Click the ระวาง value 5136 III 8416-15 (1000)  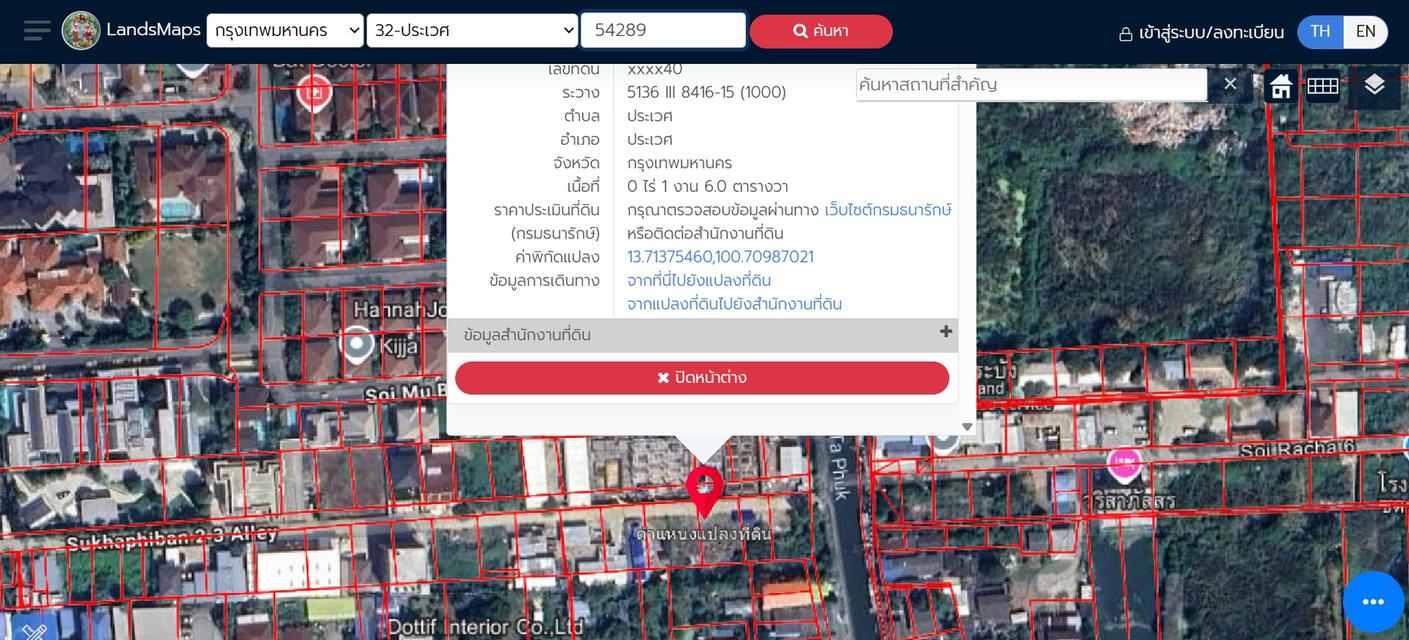[706, 92]
